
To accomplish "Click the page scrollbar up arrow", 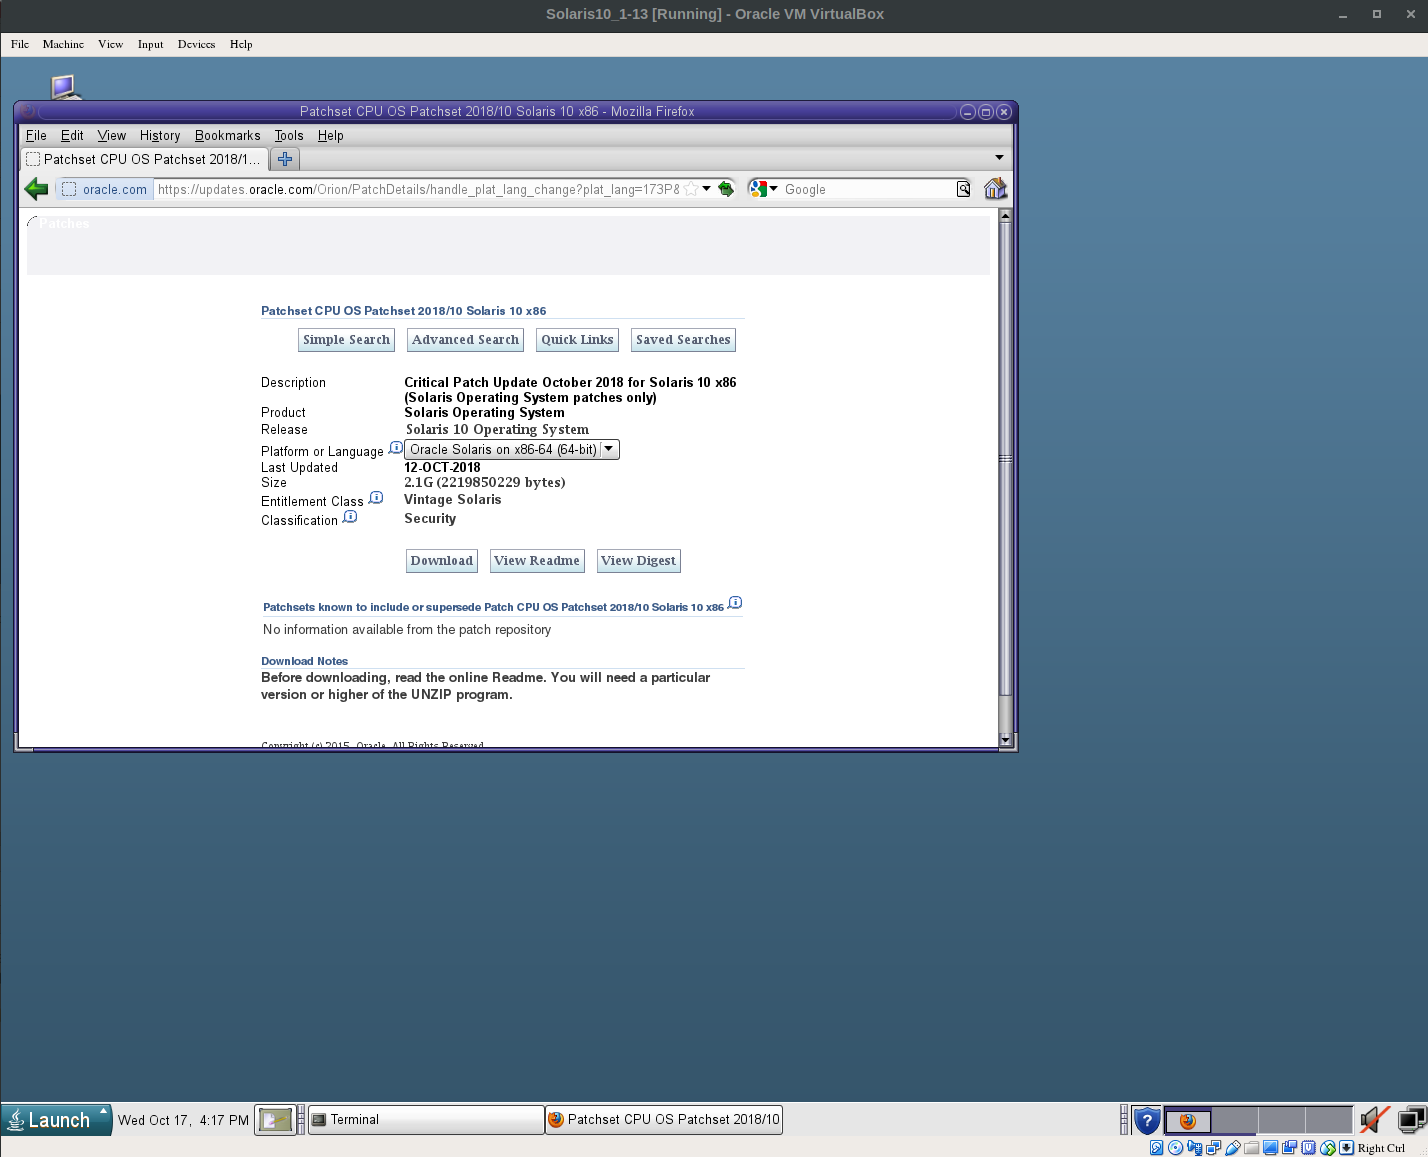I will tap(1006, 216).
